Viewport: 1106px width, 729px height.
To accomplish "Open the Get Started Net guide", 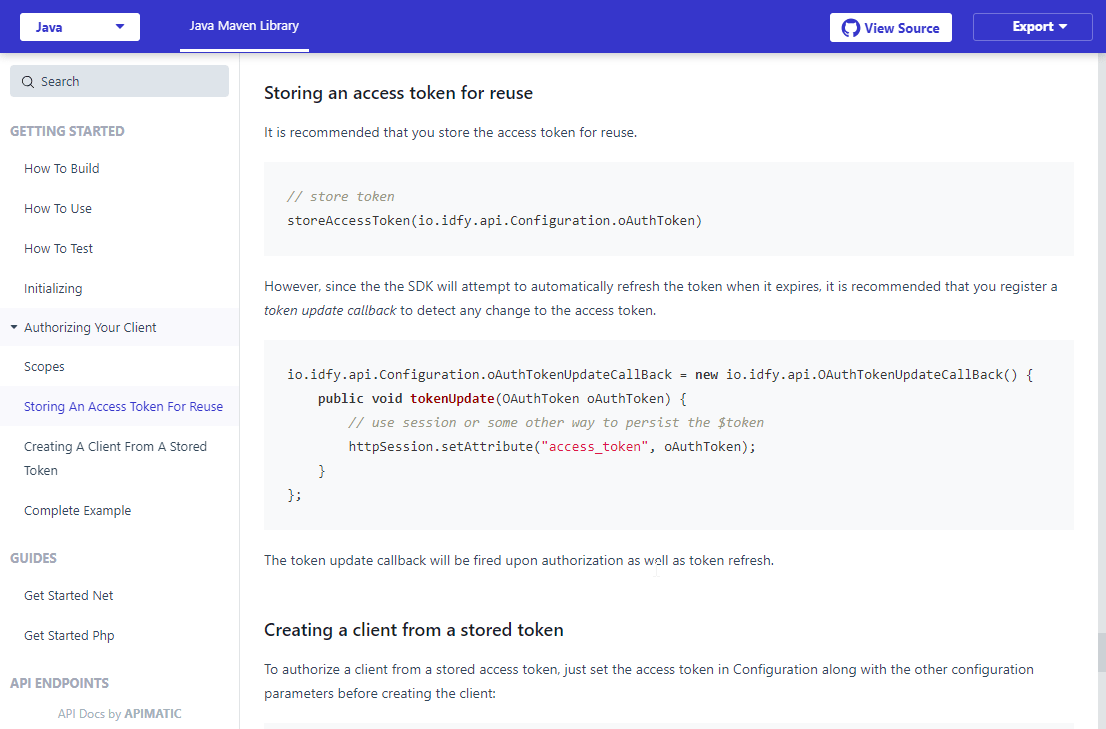I will point(68,595).
